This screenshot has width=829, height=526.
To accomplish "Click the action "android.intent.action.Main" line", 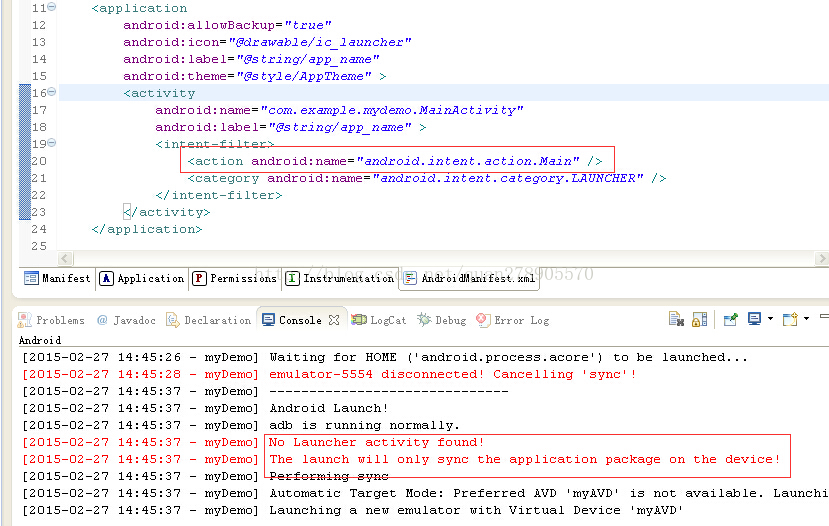I will click(395, 161).
